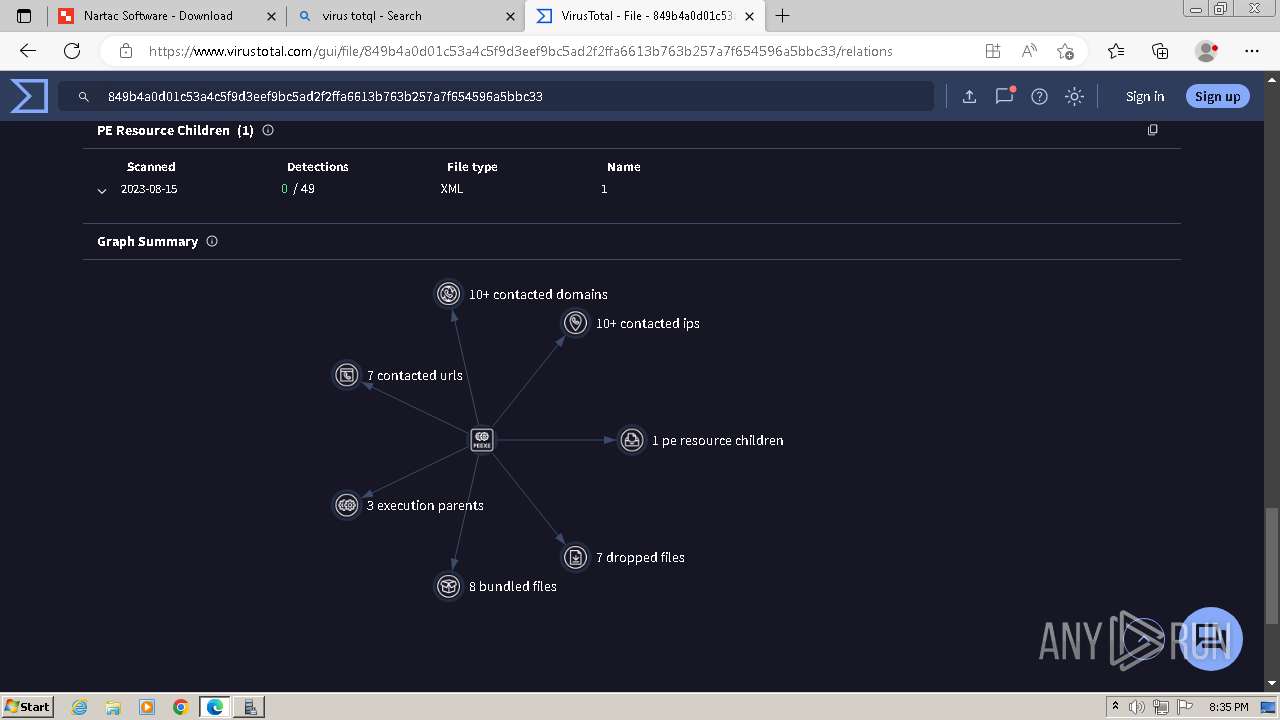Image resolution: width=1280 pixels, height=720 pixels.
Task: Select the central PEEXE file node
Action: 482,439
